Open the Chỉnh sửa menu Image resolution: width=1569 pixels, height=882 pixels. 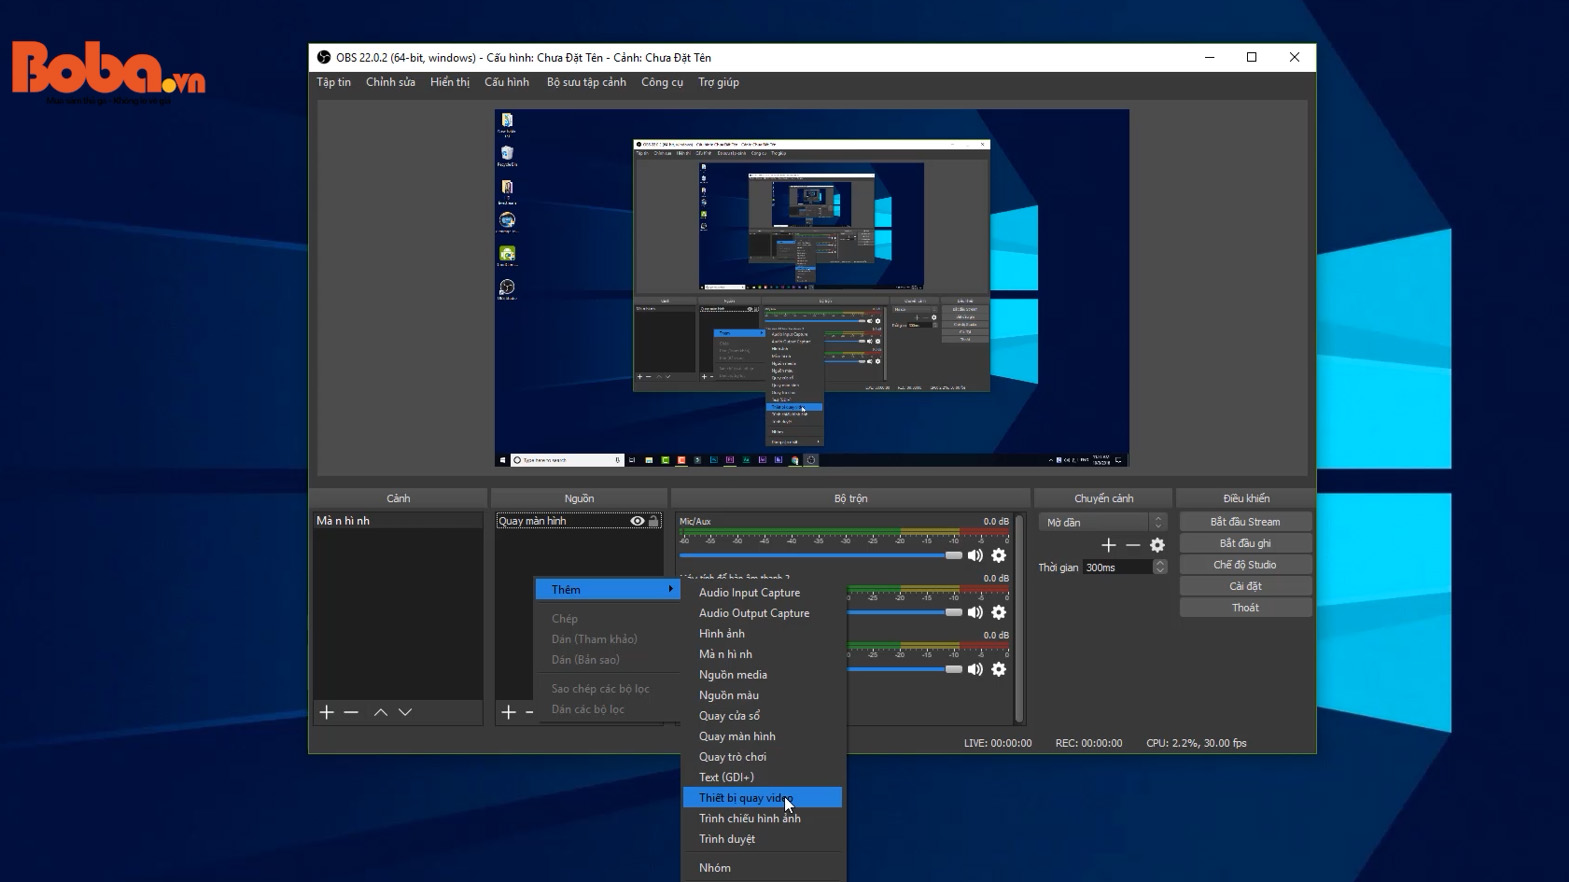[x=390, y=82]
